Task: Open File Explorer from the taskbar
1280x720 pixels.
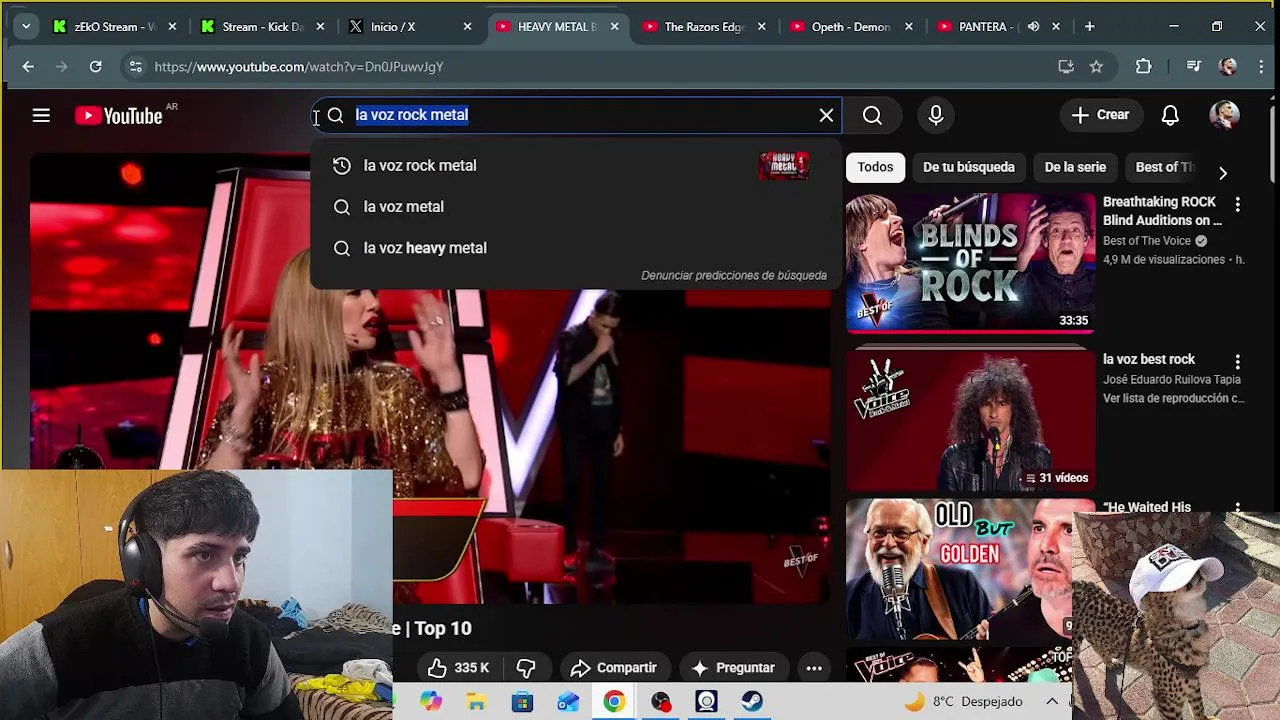Action: [x=476, y=701]
